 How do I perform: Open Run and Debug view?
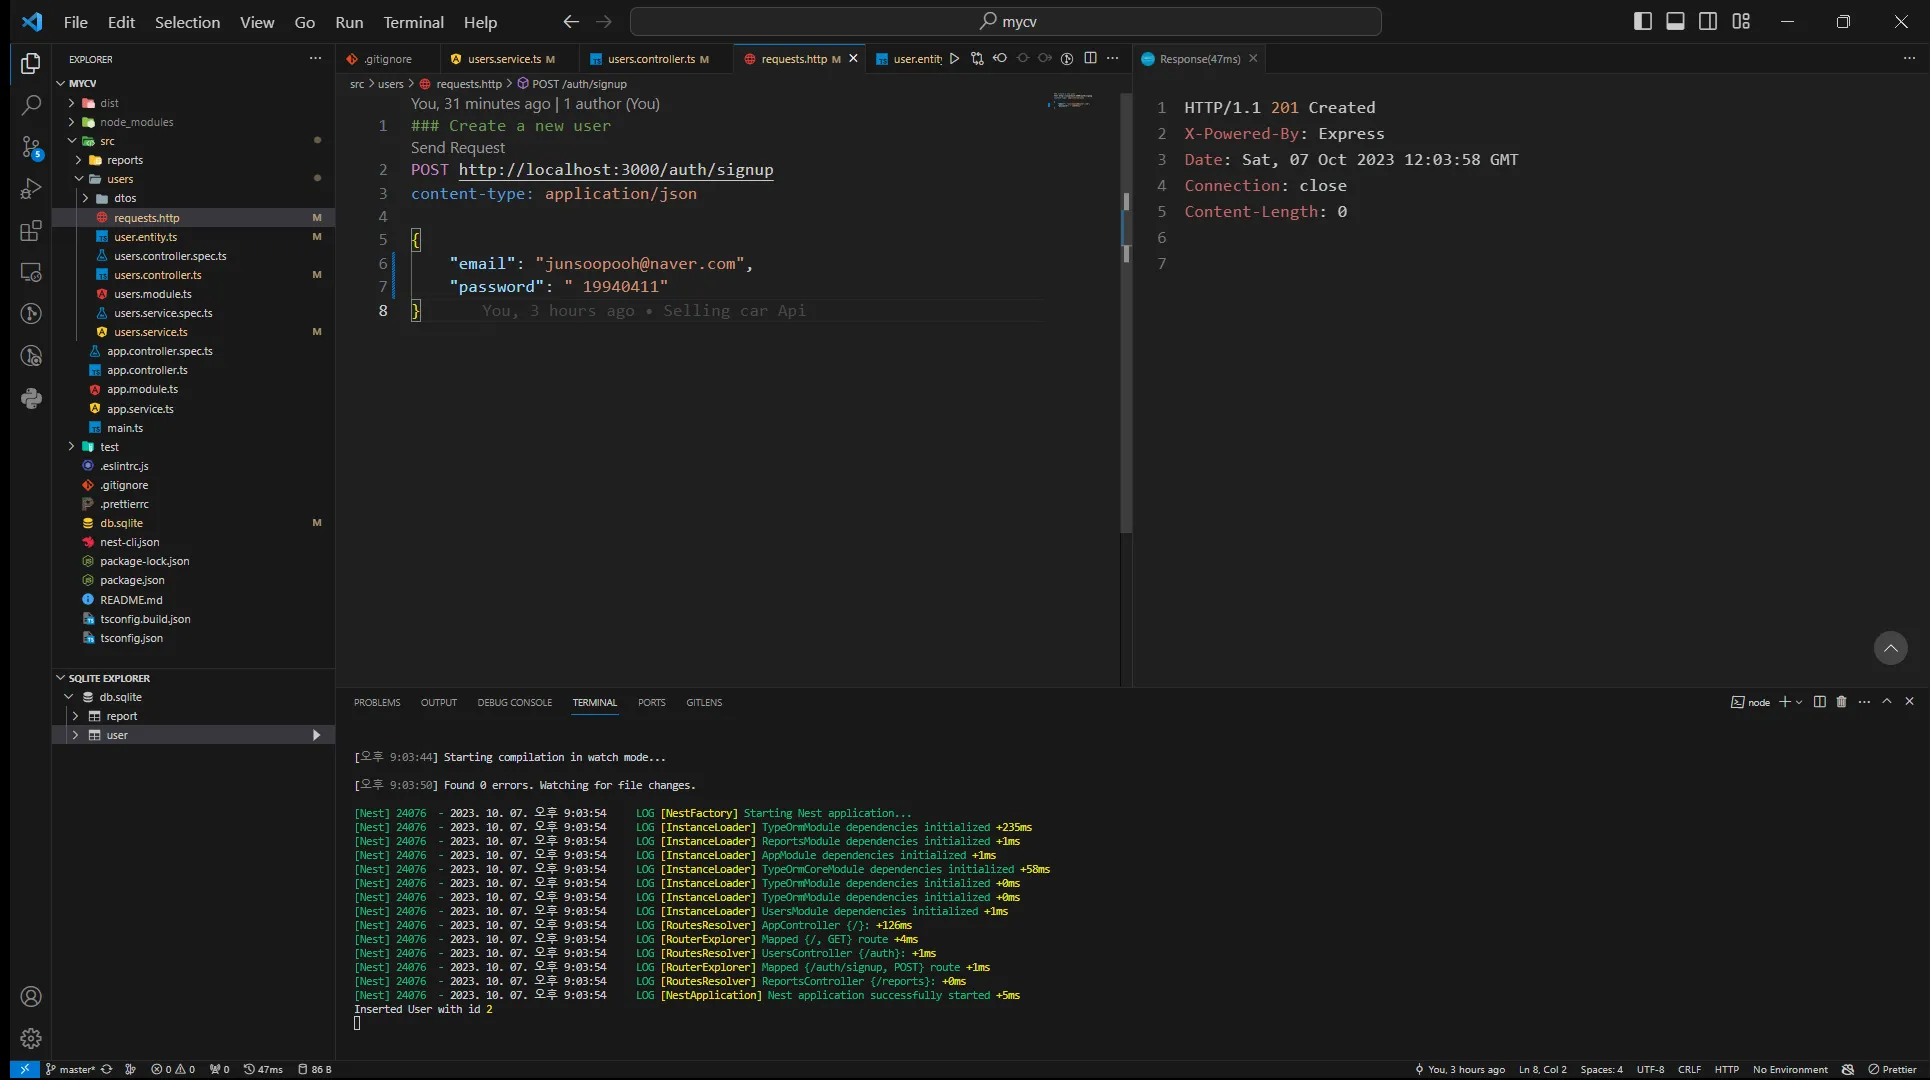(30, 189)
